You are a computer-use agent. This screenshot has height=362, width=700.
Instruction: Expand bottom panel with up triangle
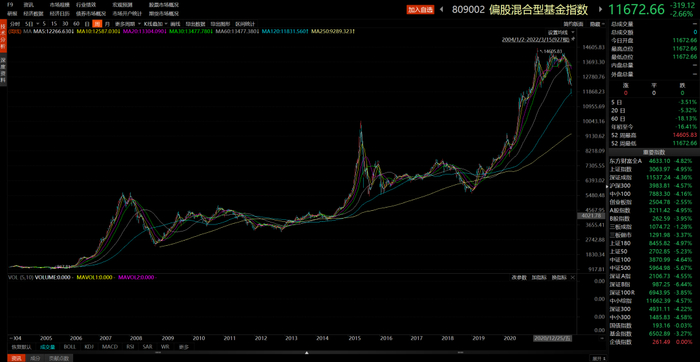[307, 353]
